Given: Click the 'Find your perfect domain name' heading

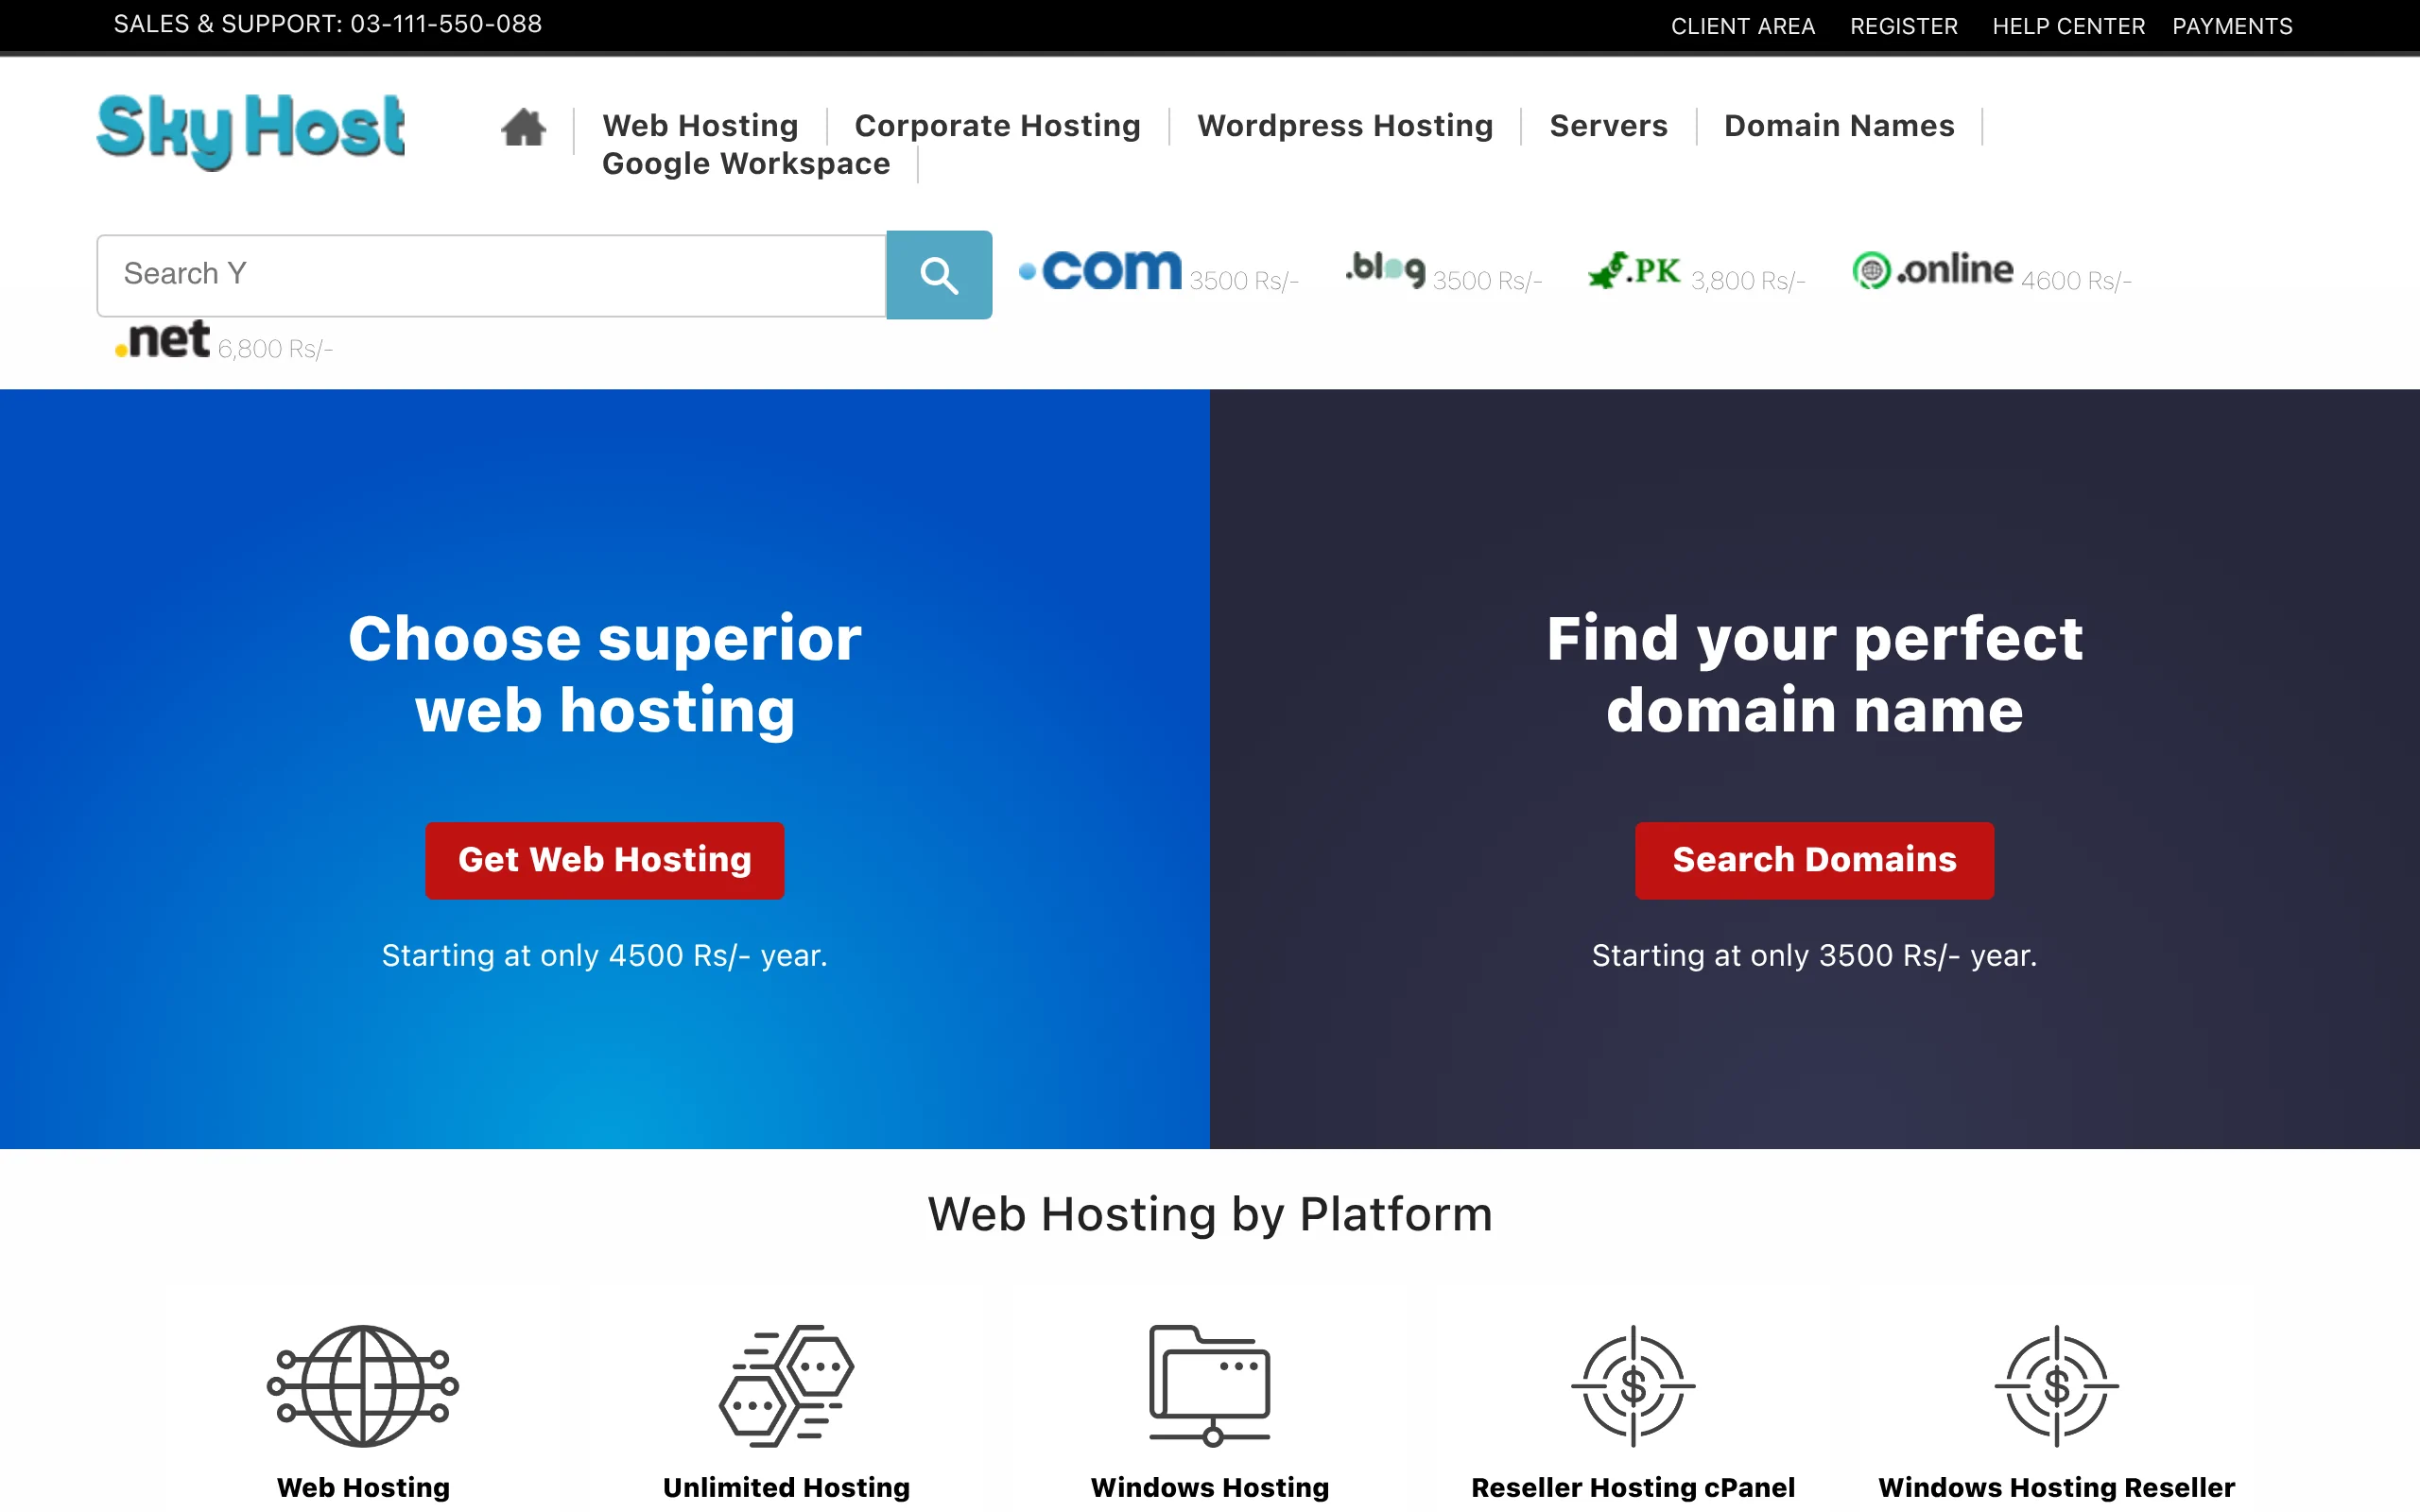Looking at the screenshot, I should tap(1814, 674).
